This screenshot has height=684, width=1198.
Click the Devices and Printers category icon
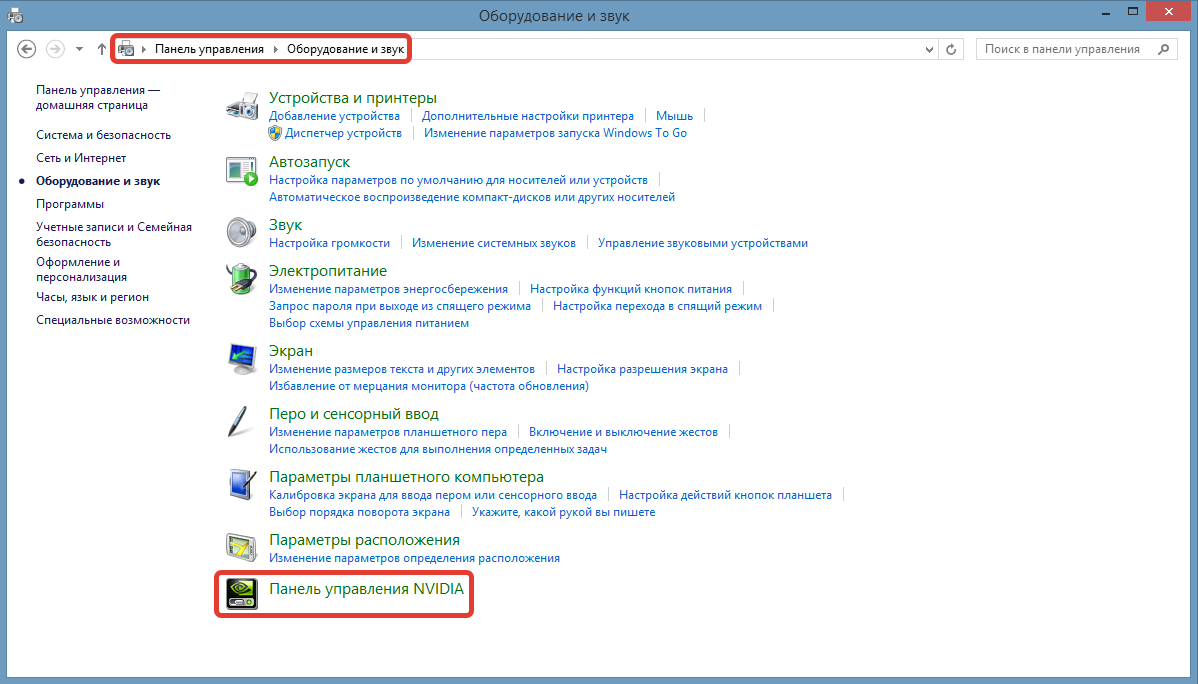click(x=242, y=107)
